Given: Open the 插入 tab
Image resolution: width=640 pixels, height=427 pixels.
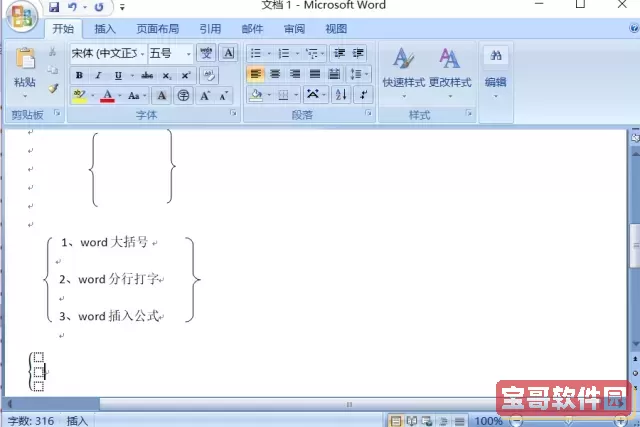Looking at the screenshot, I should 105,29.
